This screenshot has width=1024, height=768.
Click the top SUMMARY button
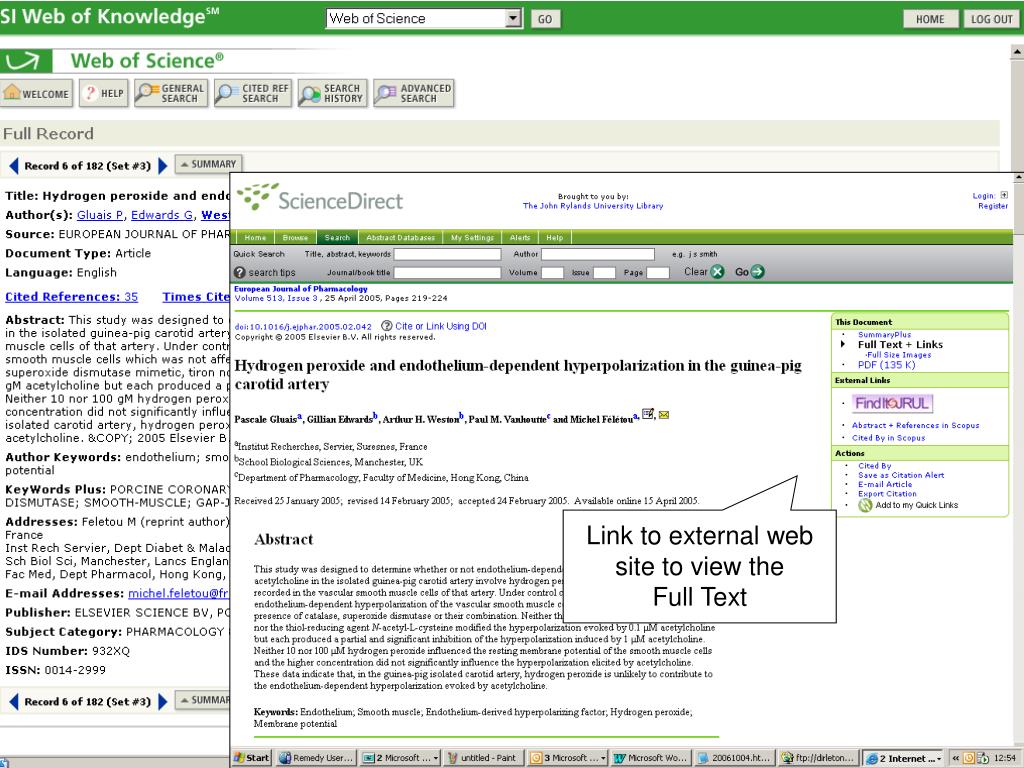coord(208,164)
